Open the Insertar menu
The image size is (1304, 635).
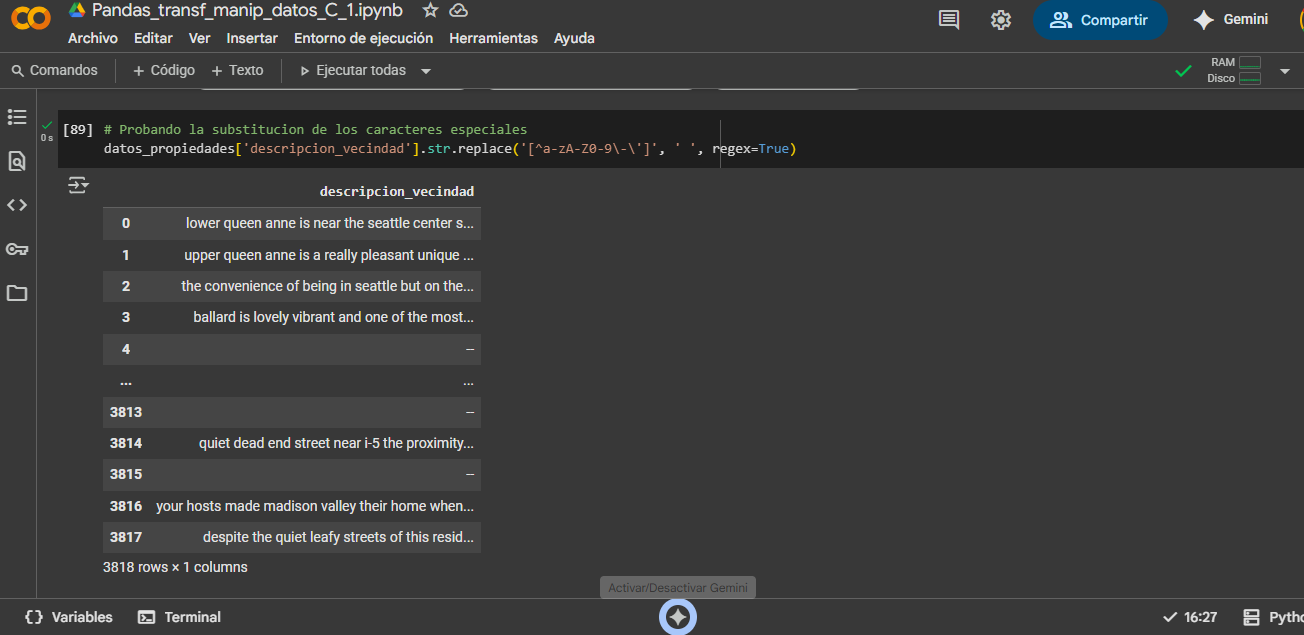pyautogui.click(x=252, y=38)
